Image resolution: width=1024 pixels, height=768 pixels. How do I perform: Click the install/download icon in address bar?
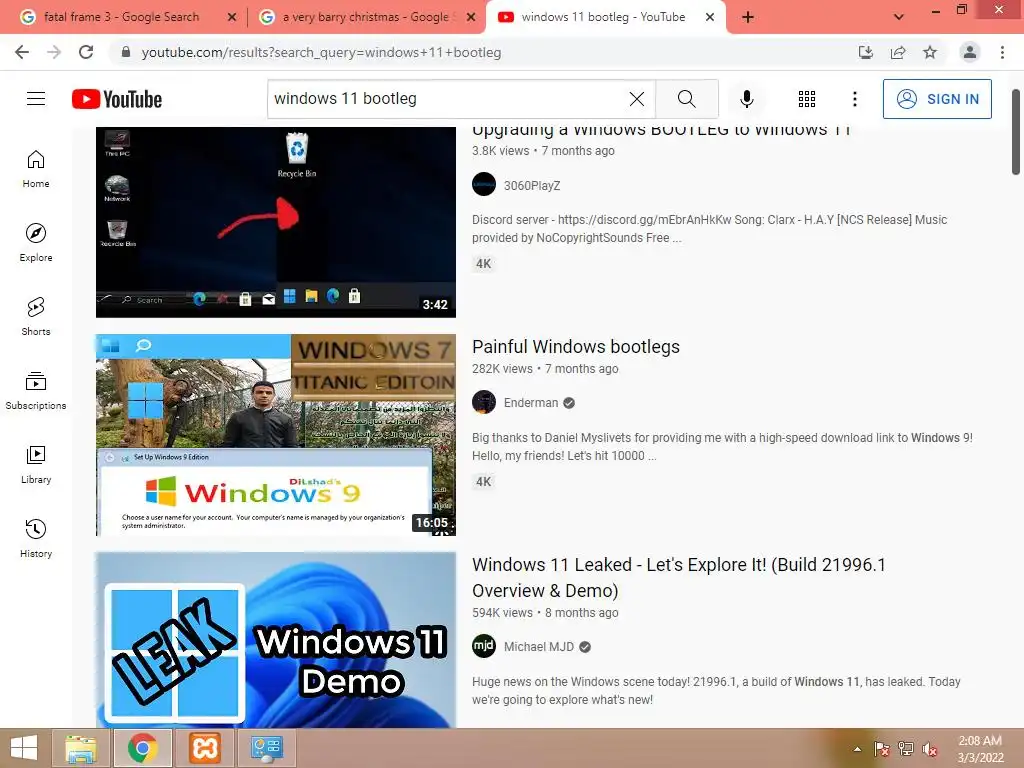866,52
